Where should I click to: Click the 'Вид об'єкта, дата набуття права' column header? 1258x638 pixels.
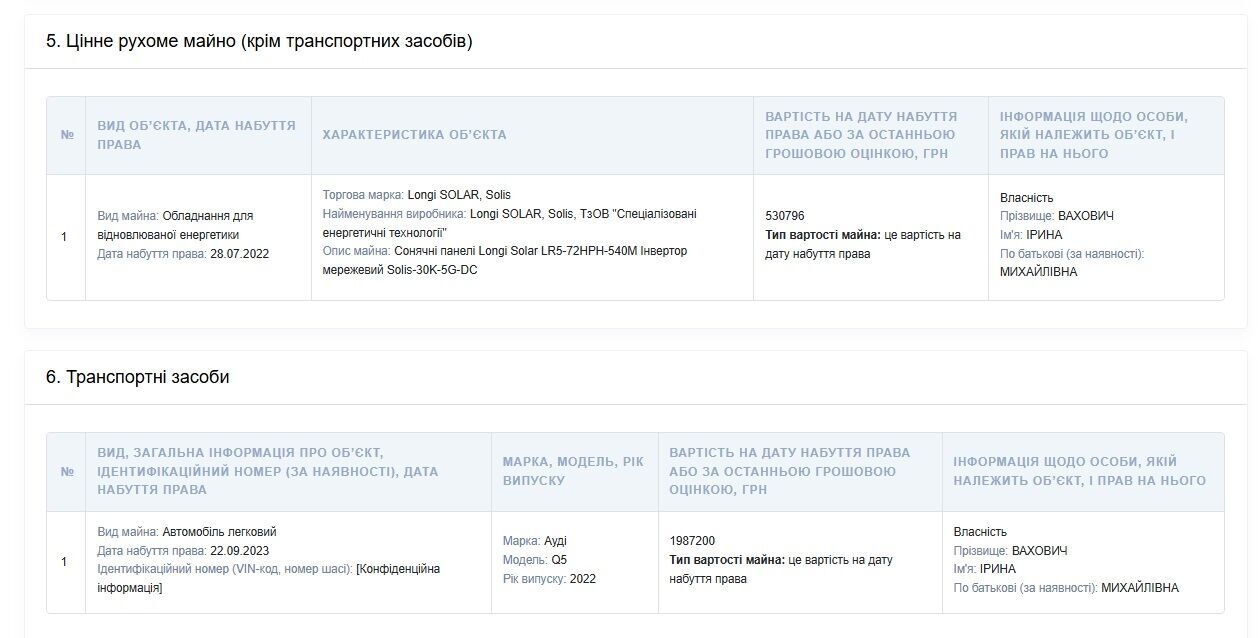pos(197,135)
